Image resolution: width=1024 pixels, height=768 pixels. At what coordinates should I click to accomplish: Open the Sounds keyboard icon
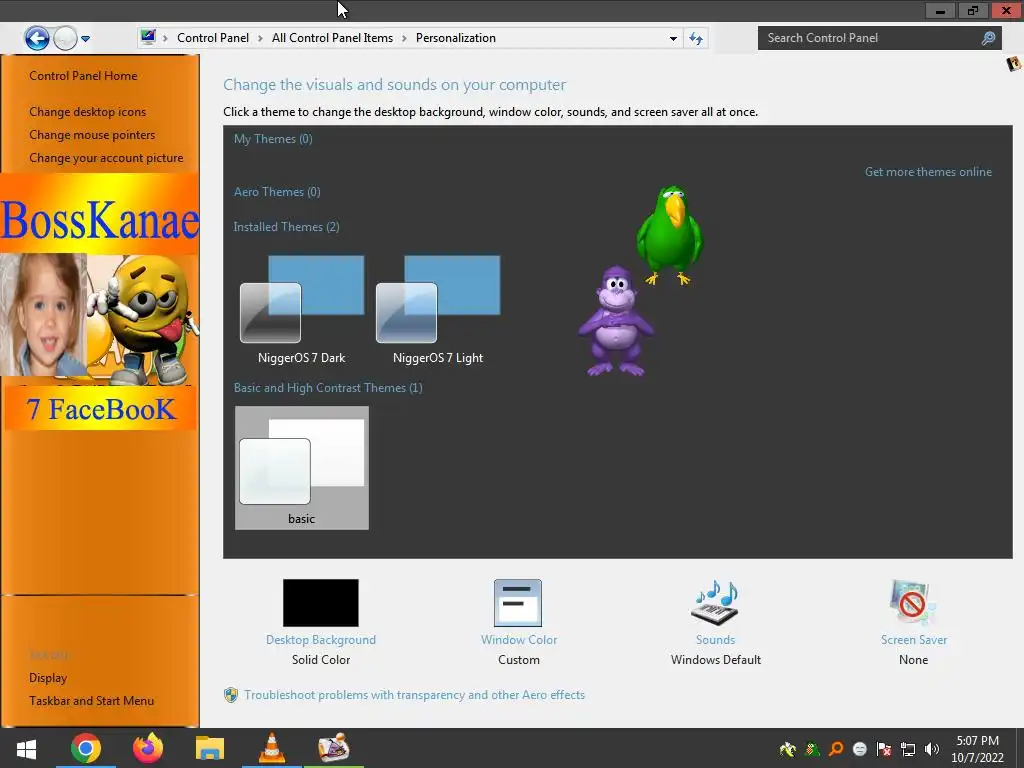[x=716, y=603]
